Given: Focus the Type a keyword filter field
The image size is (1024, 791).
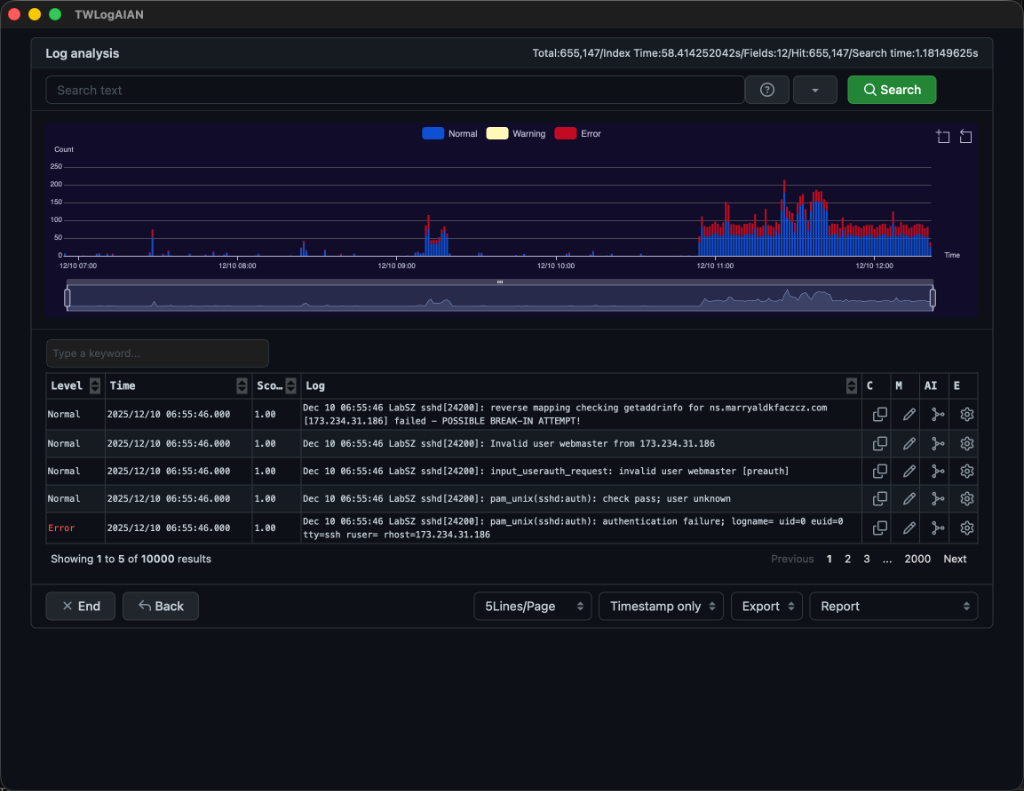Looking at the screenshot, I should [x=157, y=353].
